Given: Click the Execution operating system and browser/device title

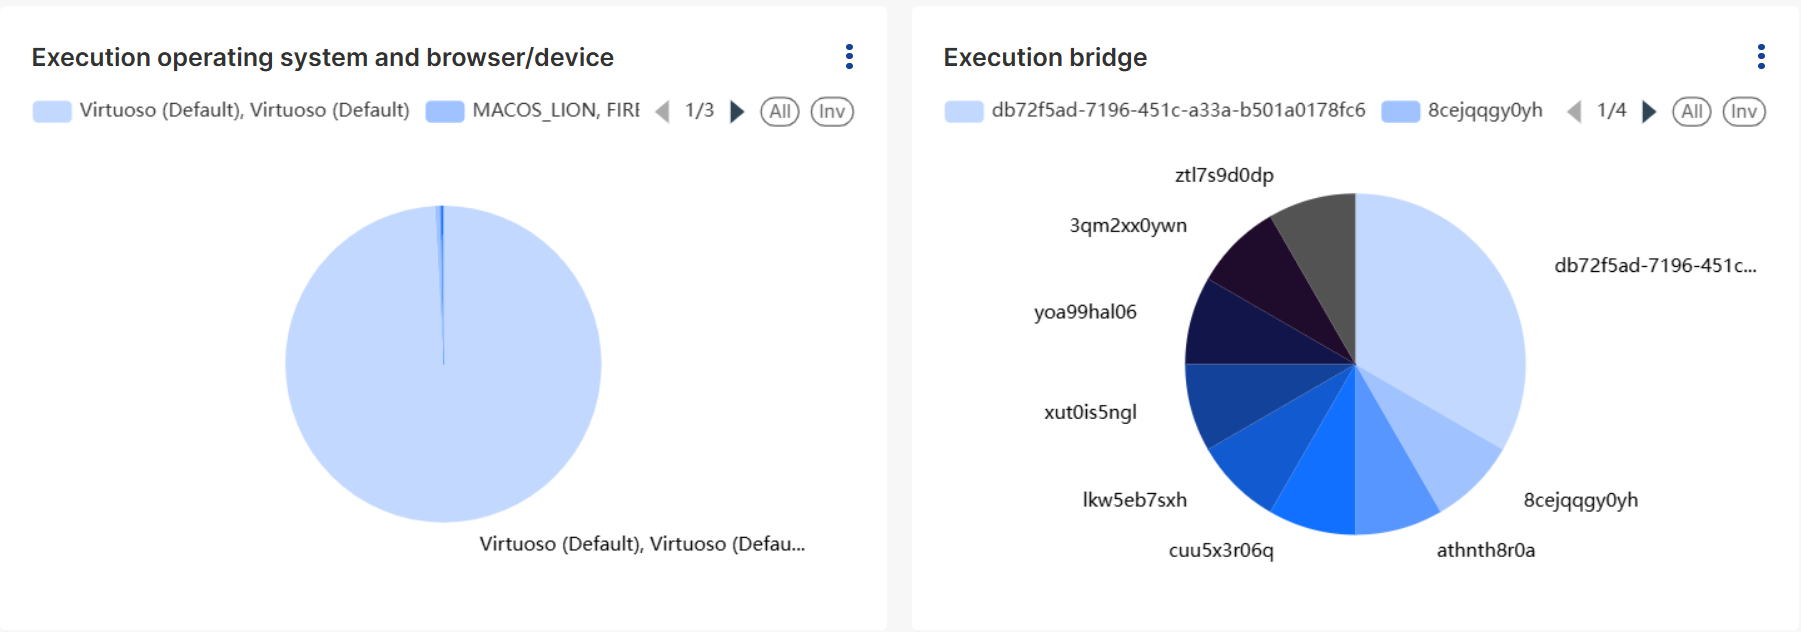Looking at the screenshot, I should pos(323,57).
